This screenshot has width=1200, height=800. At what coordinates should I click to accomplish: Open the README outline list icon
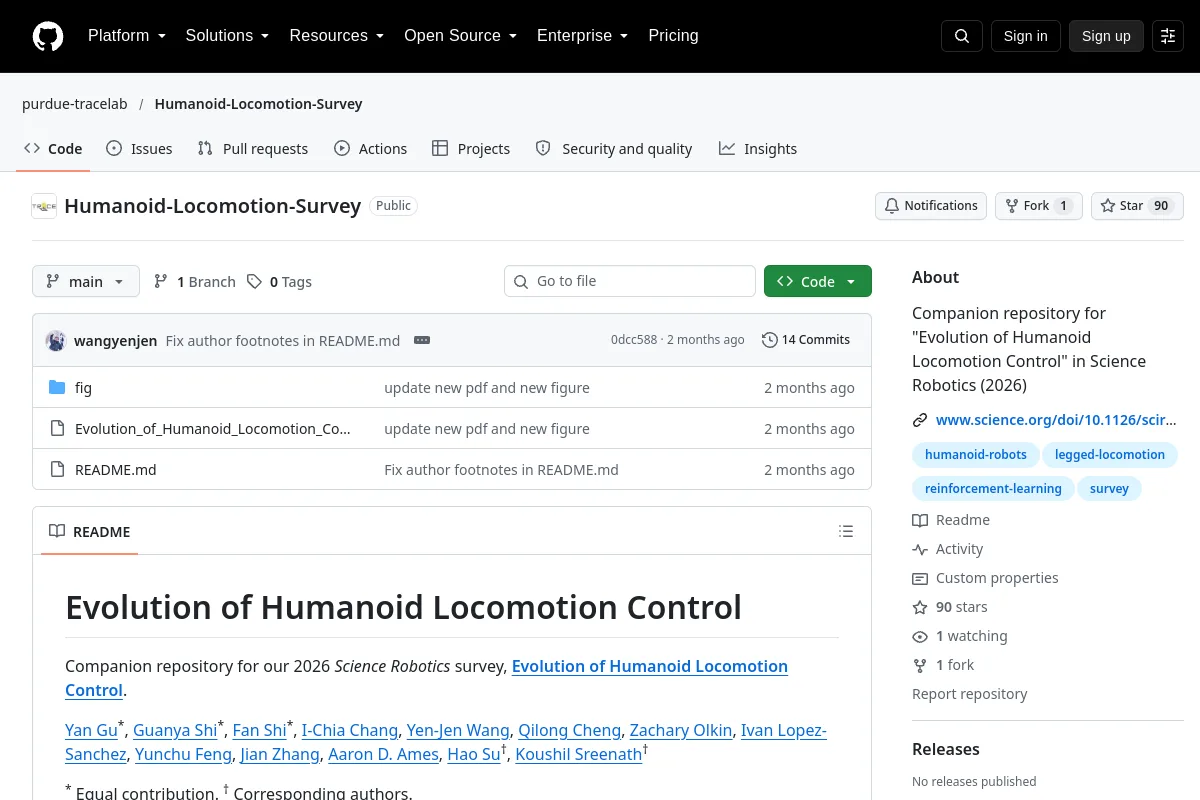(x=846, y=531)
